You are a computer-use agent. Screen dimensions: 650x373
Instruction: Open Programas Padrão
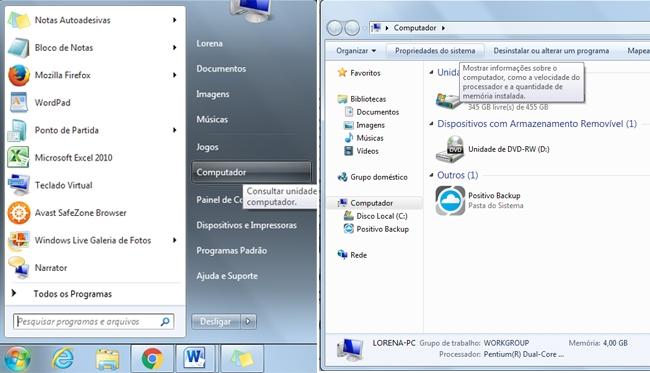[231, 250]
